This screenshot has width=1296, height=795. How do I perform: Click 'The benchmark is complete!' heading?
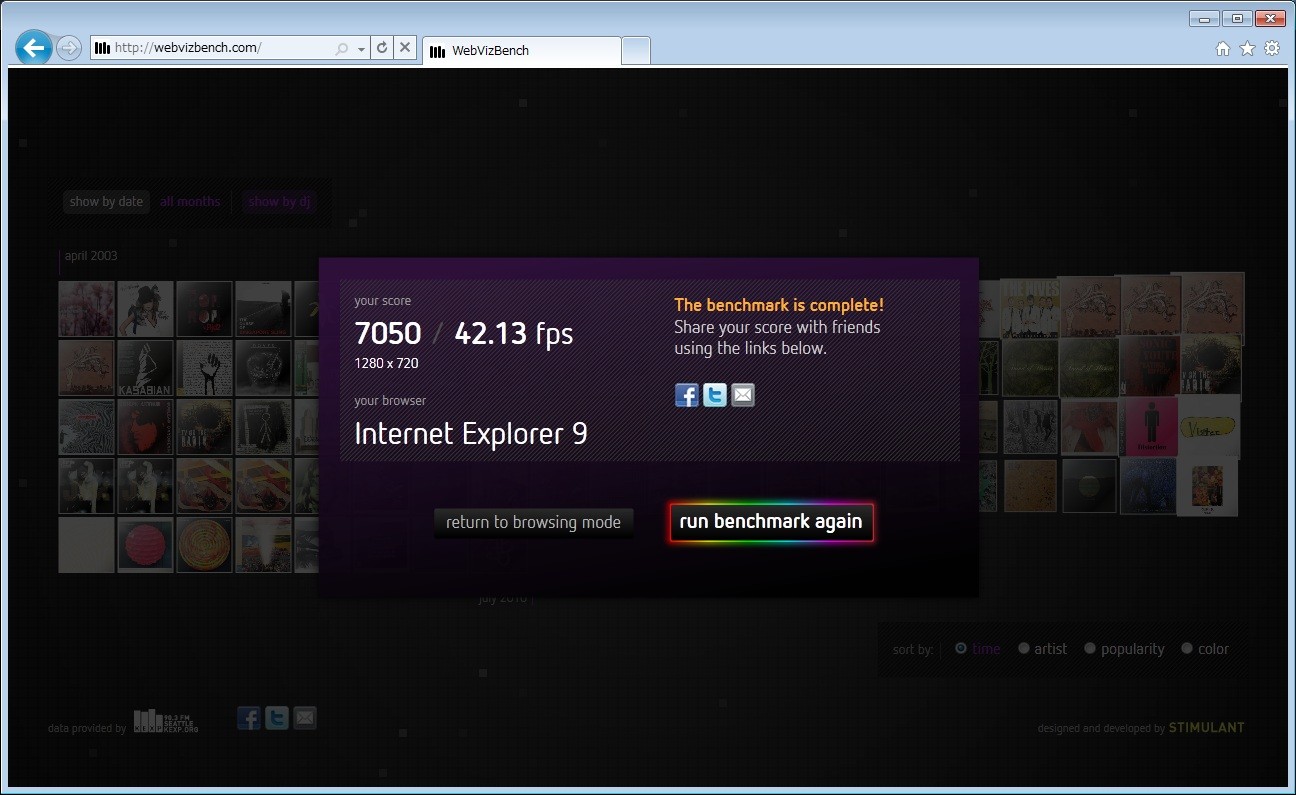(x=779, y=305)
